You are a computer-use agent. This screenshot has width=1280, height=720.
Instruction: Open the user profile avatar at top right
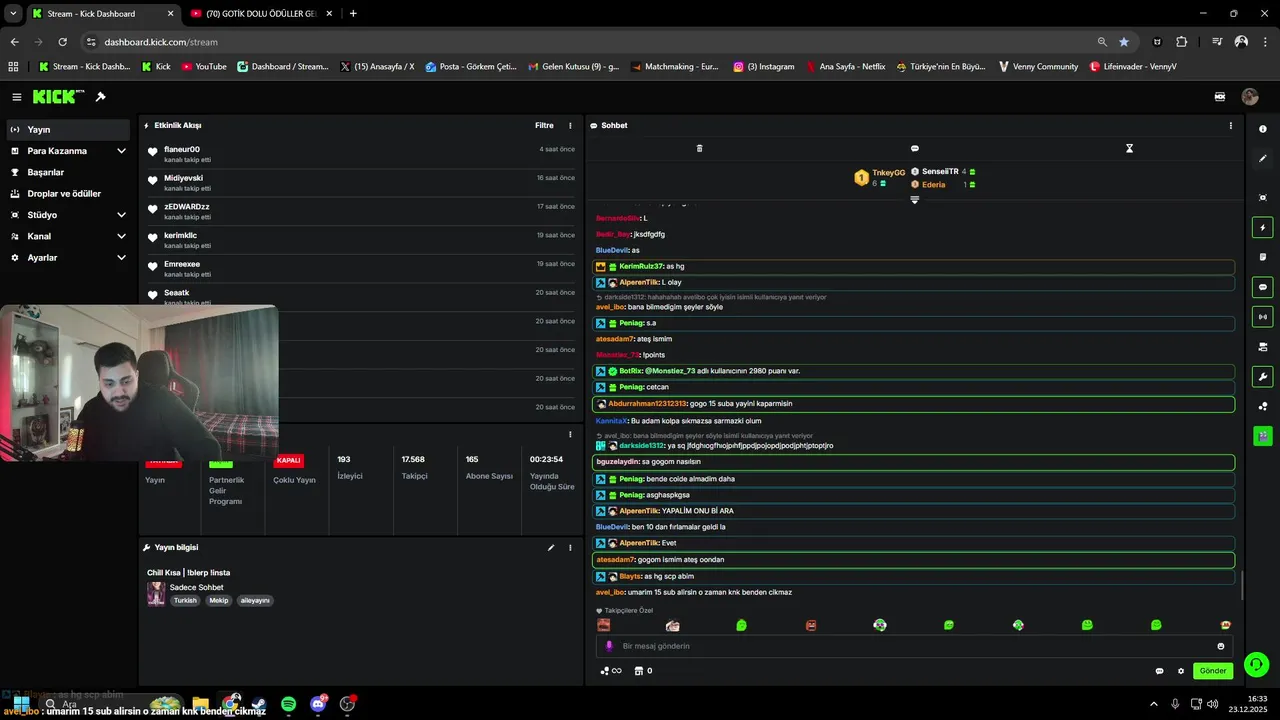1249,97
